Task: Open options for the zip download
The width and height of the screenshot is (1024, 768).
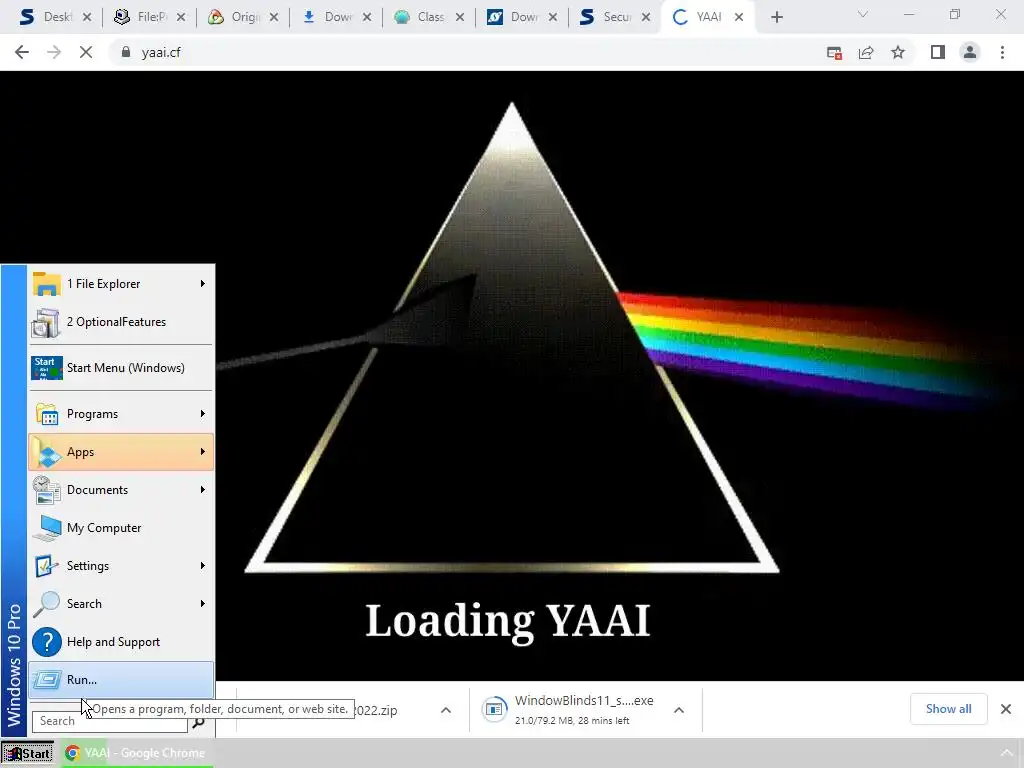Action: point(446,710)
